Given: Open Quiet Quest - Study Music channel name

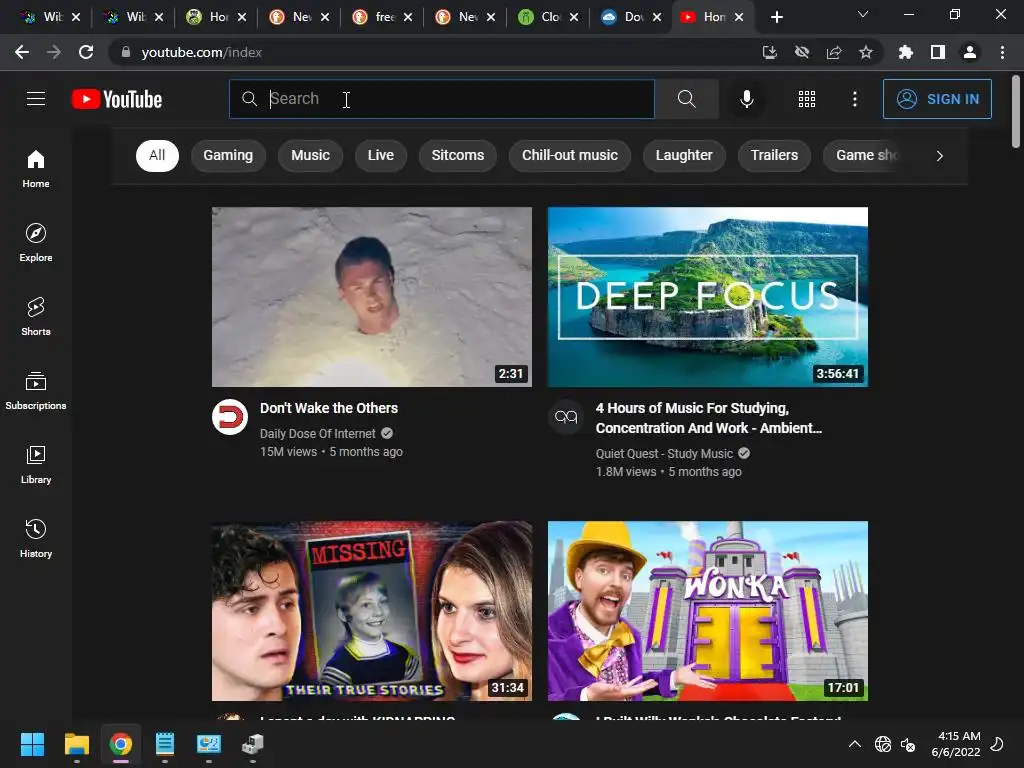Looking at the screenshot, I should tap(664, 453).
